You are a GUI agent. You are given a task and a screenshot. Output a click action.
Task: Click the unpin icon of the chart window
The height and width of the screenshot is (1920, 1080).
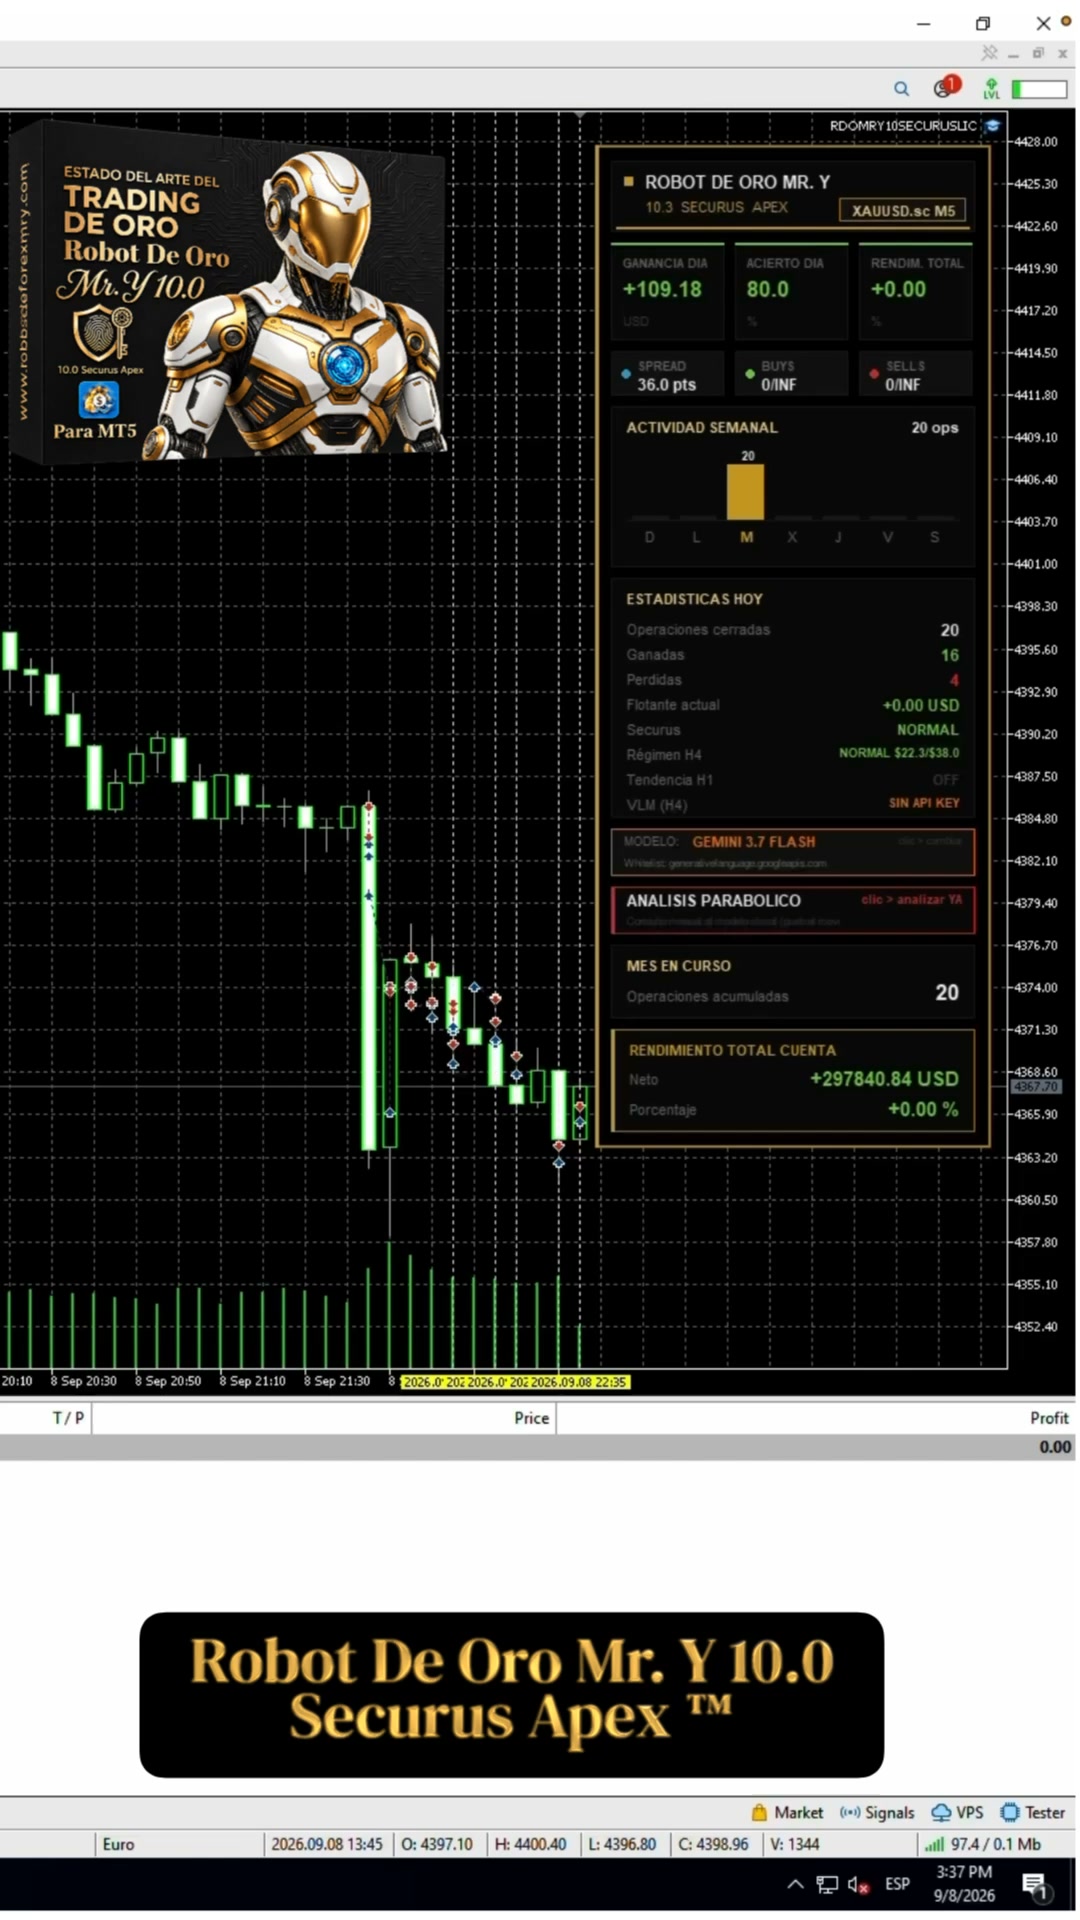989,52
